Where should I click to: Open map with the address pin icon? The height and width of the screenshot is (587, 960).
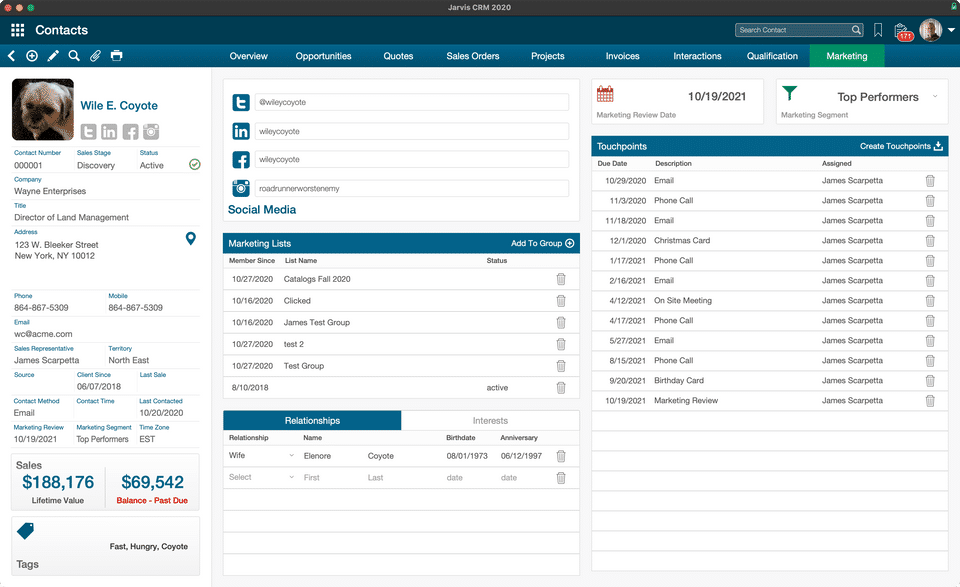[x=191, y=239]
